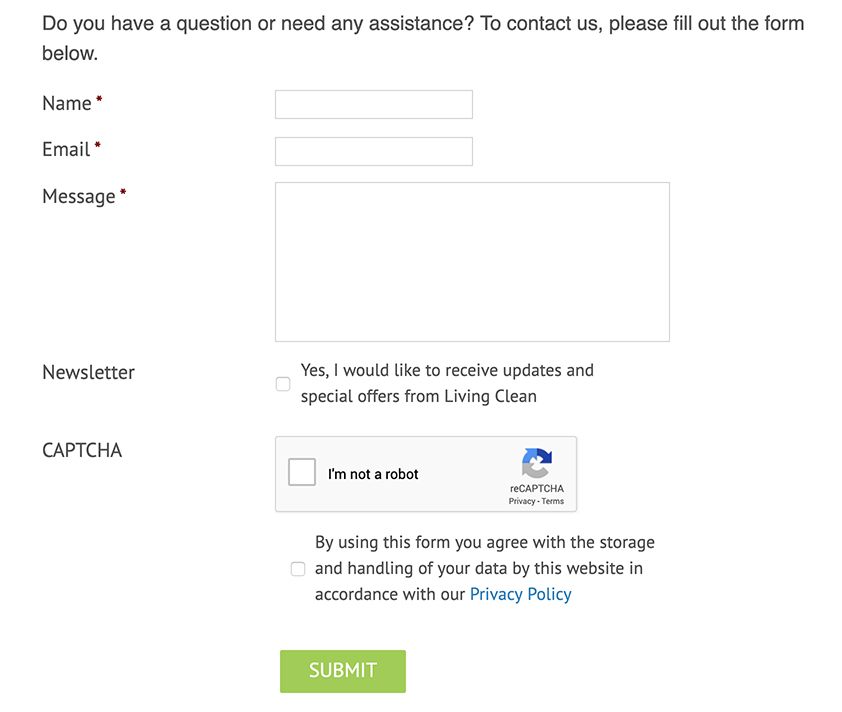Click inside the Message text area

pos(472,260)
